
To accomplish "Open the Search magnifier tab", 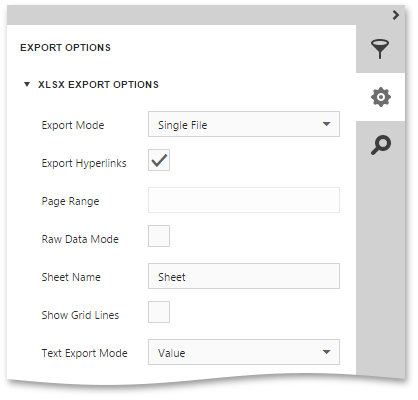I will (x=381, y=145).
